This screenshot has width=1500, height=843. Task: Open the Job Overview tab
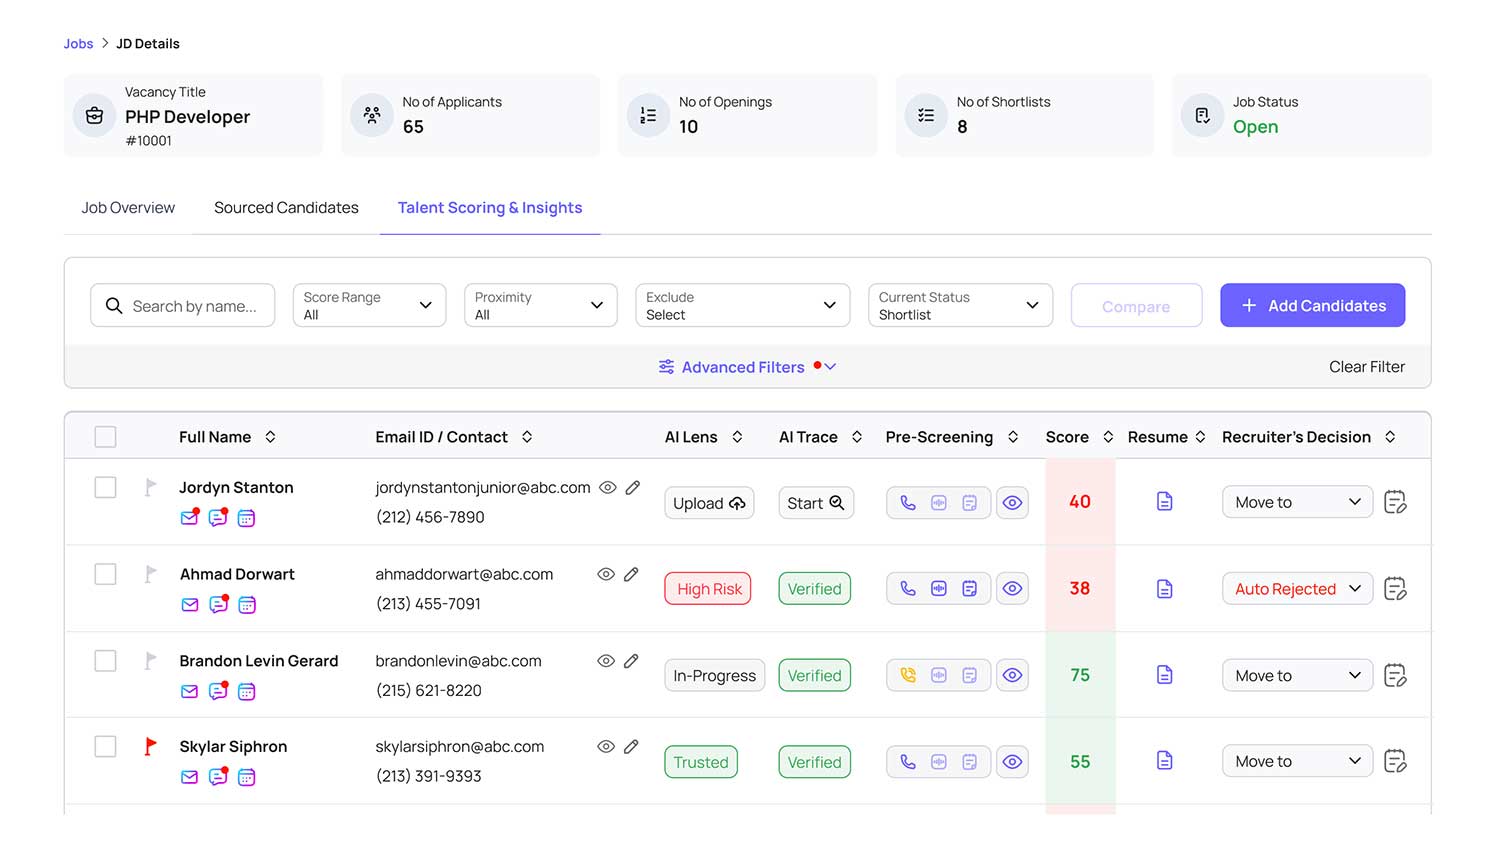128,208
